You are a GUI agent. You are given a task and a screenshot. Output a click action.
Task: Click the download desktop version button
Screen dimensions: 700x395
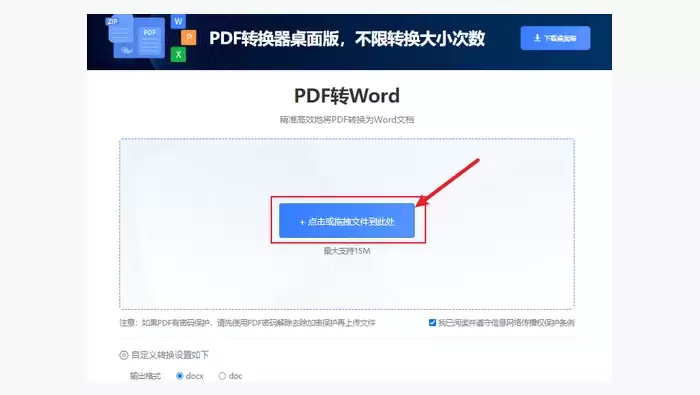click(555, 38)
